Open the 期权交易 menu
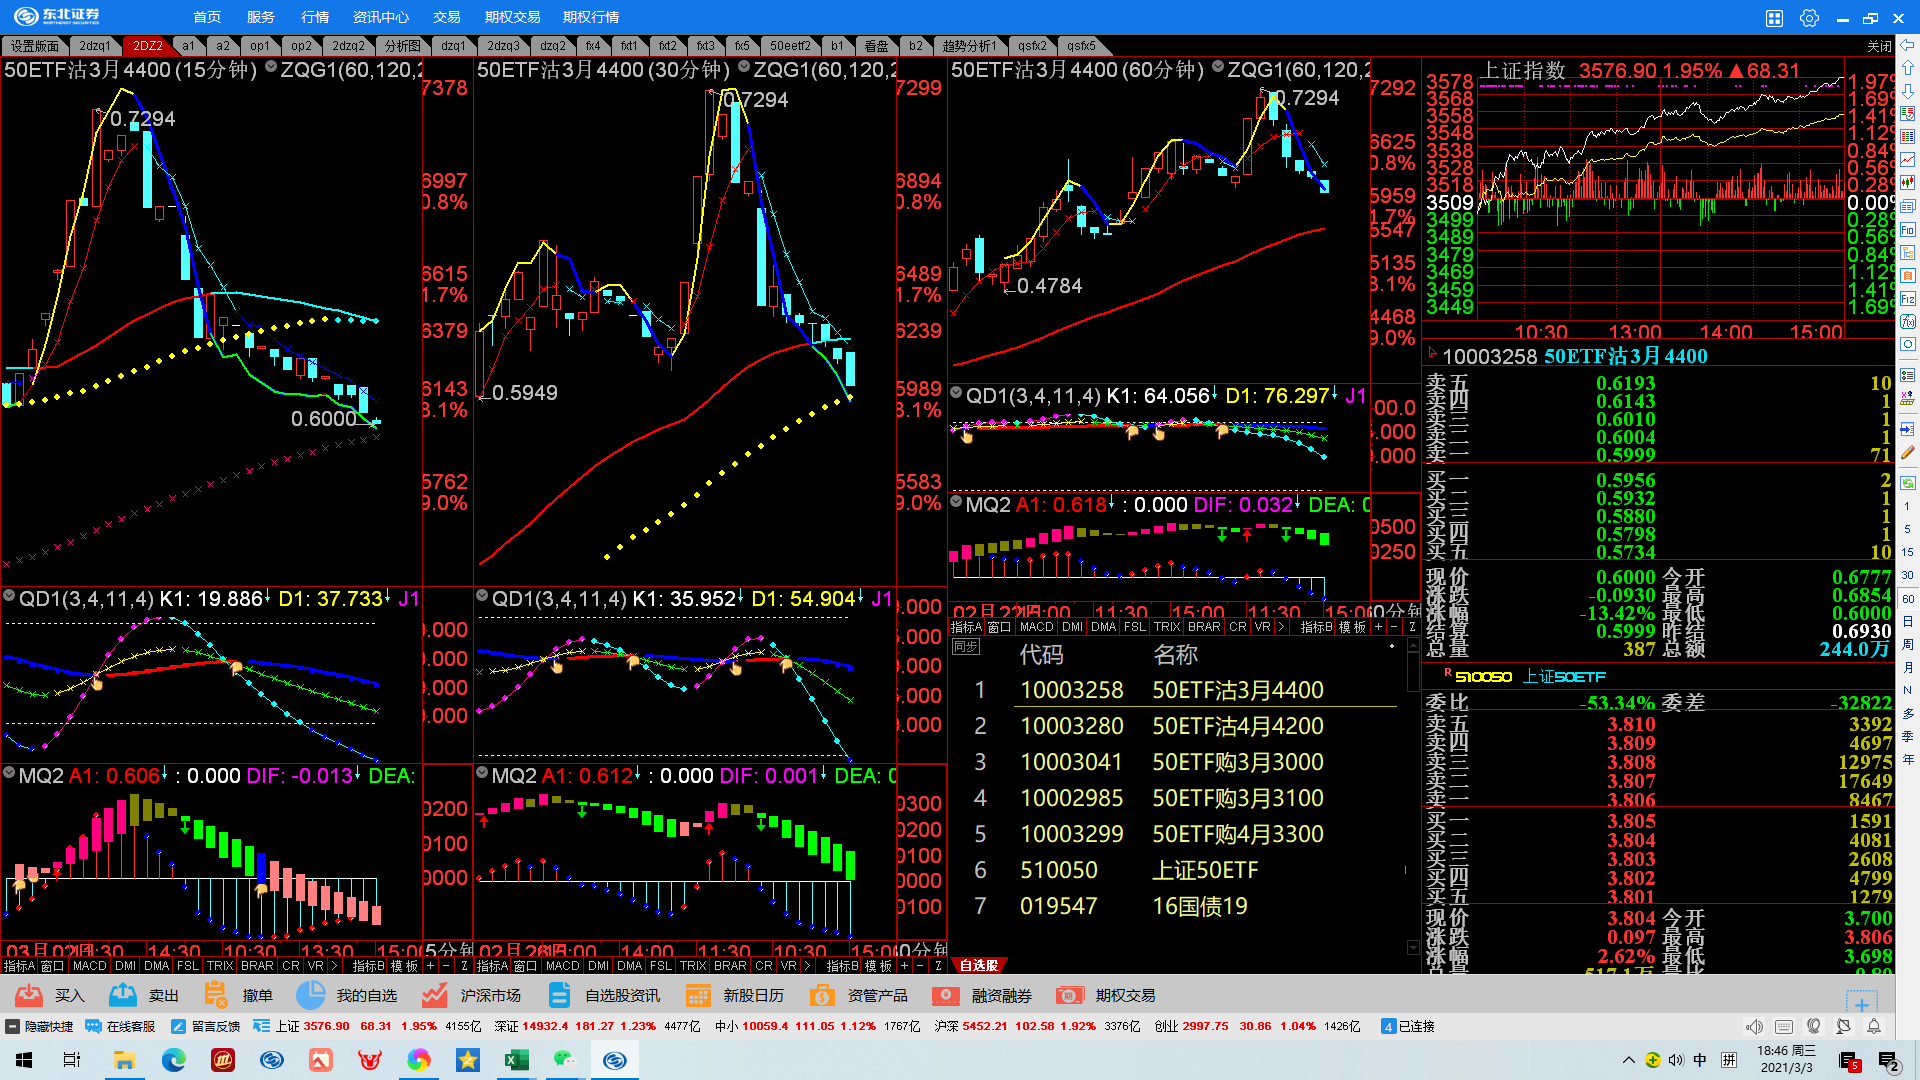1920x1080 pixels. 512,17
